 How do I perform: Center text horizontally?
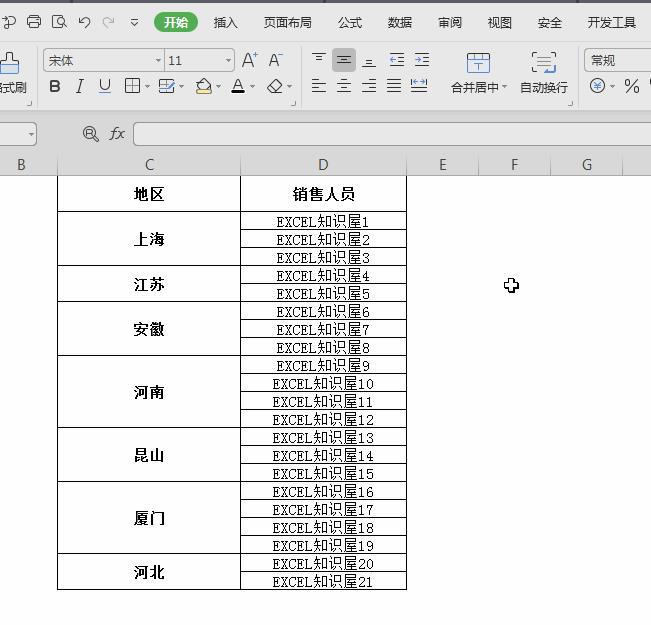pyautogui.click(x=344, y=86)
